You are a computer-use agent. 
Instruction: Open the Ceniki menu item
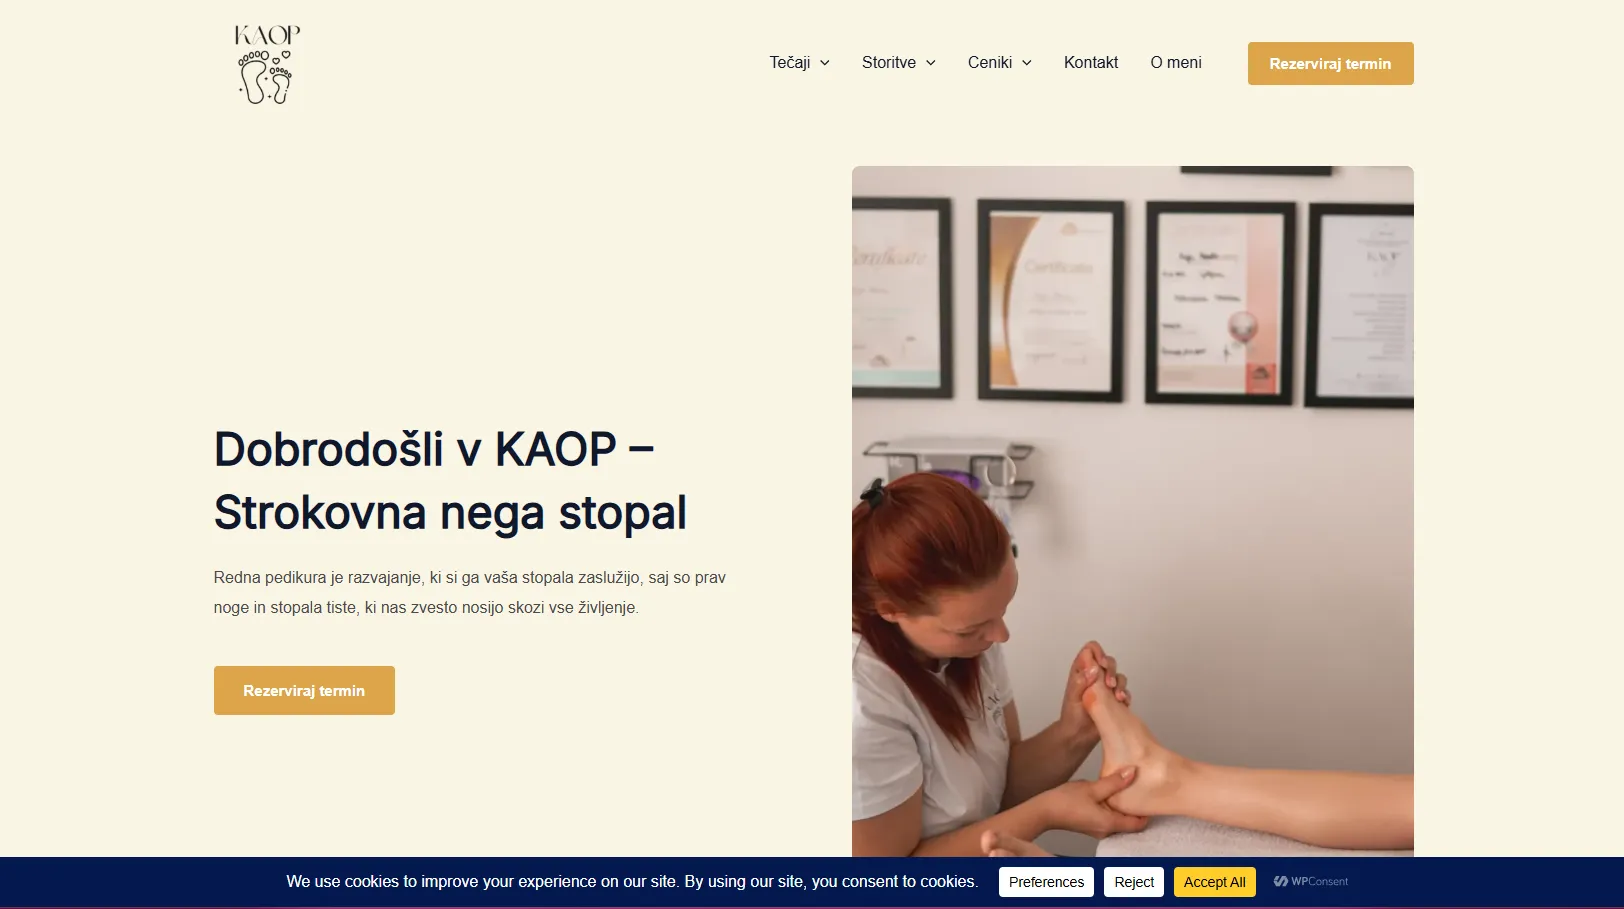pyautogui.click(x=990, y=62)
